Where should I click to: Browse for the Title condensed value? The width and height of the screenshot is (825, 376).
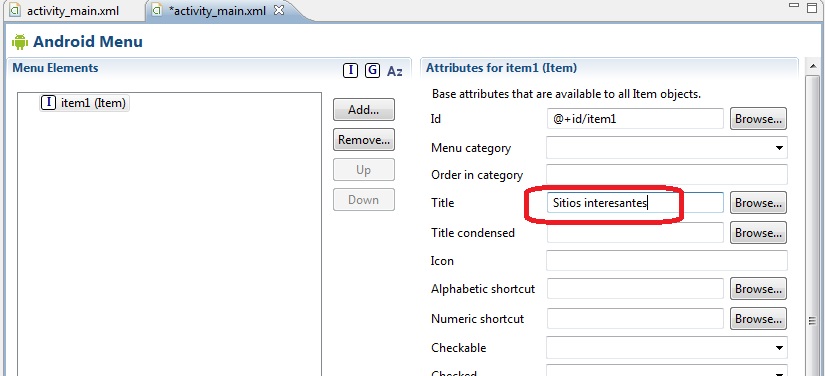(x=758, y=232)
